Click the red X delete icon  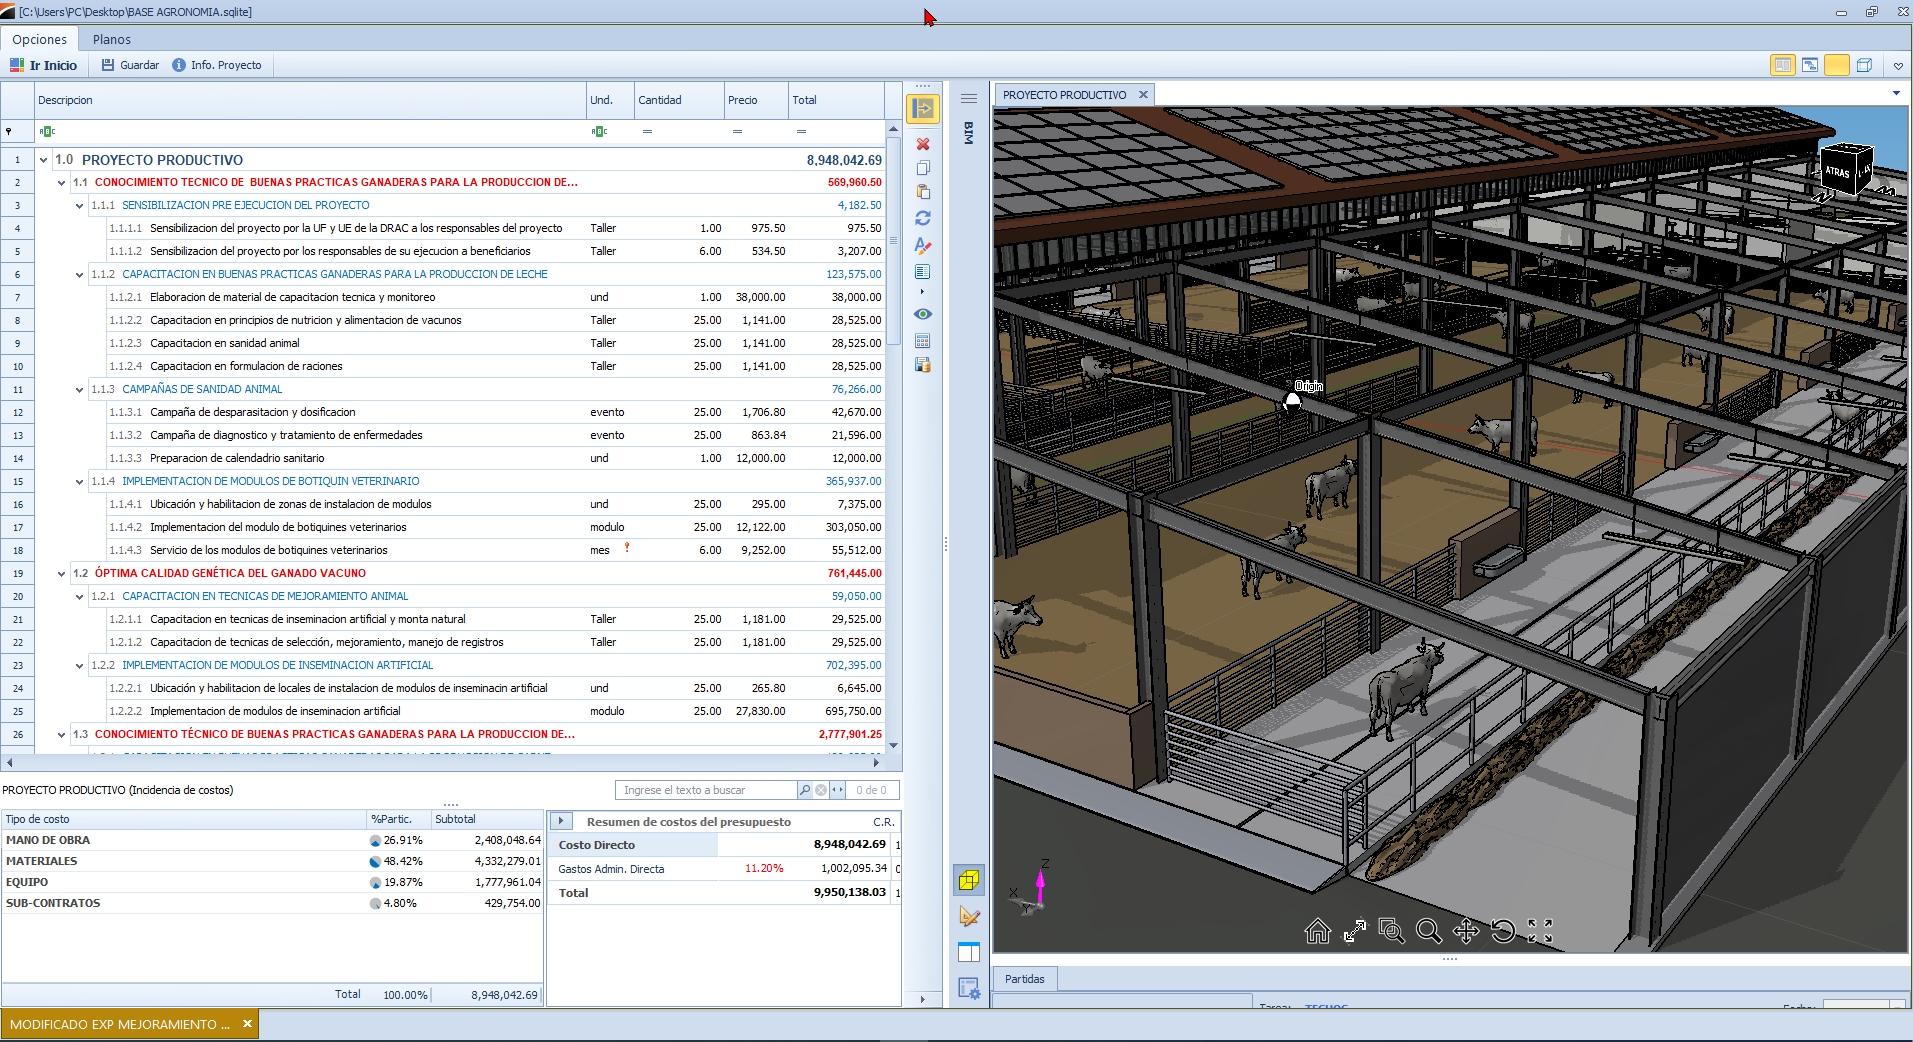(922, 144)
